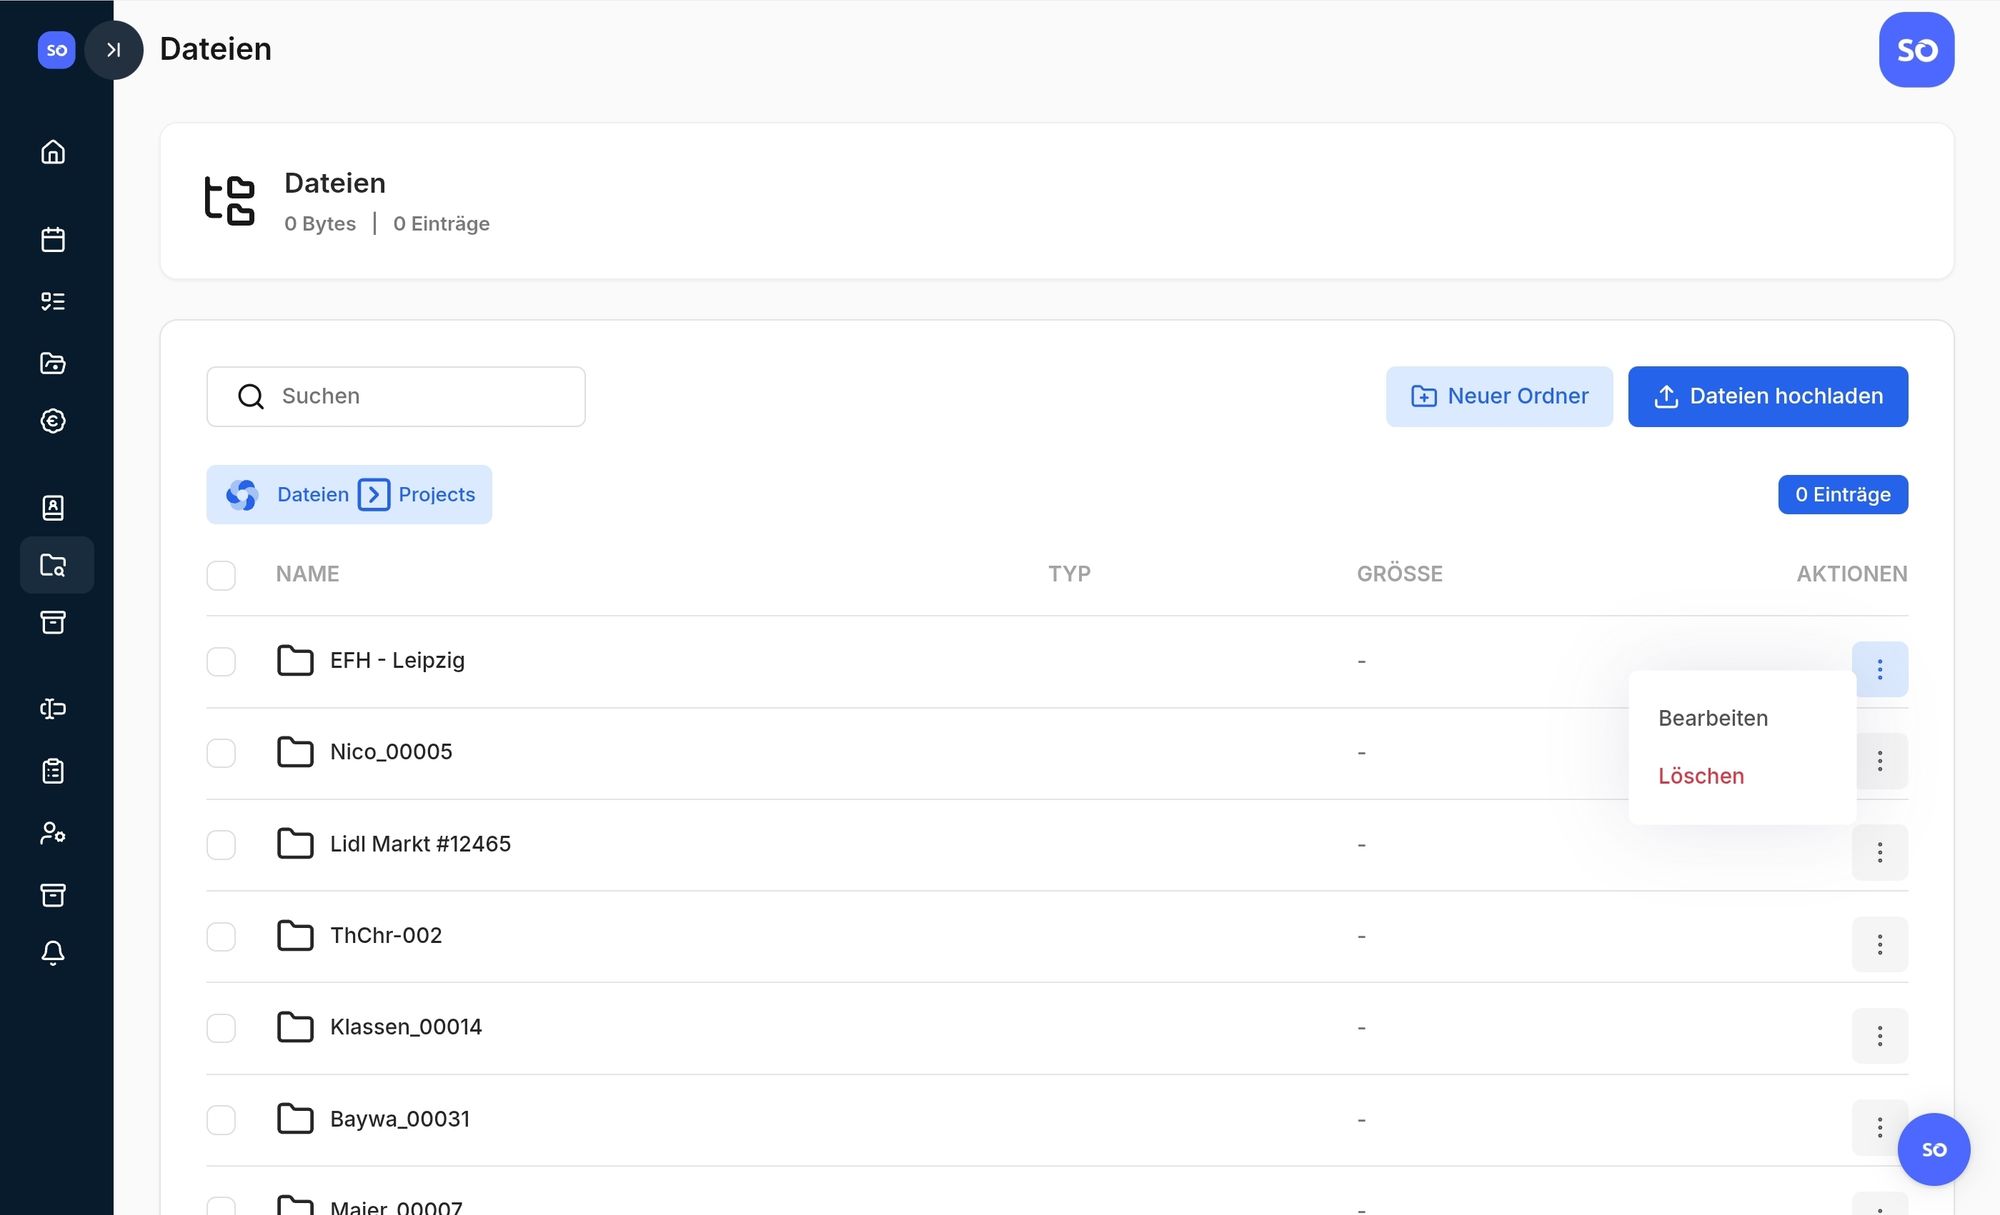Open the calendar icon in sidebar
This screenshot has width=2000, height=1215.
tap(53, 240)
